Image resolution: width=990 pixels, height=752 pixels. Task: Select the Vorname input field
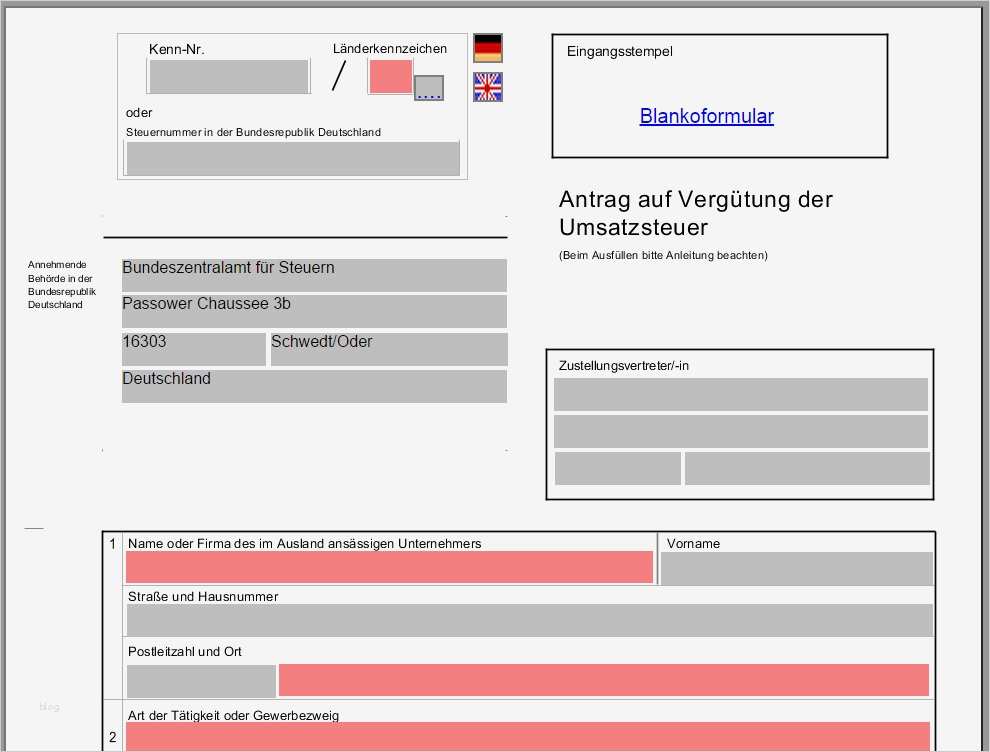coord(795,567)
